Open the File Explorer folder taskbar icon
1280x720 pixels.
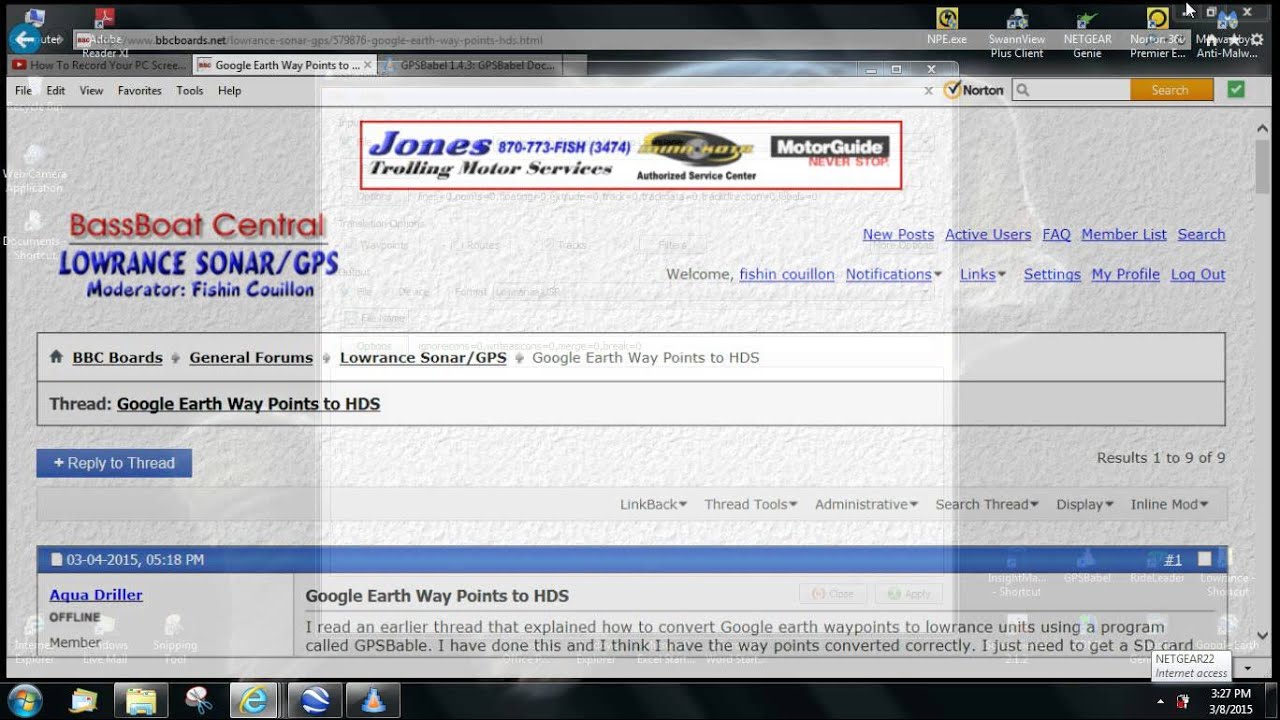point(140,700)
